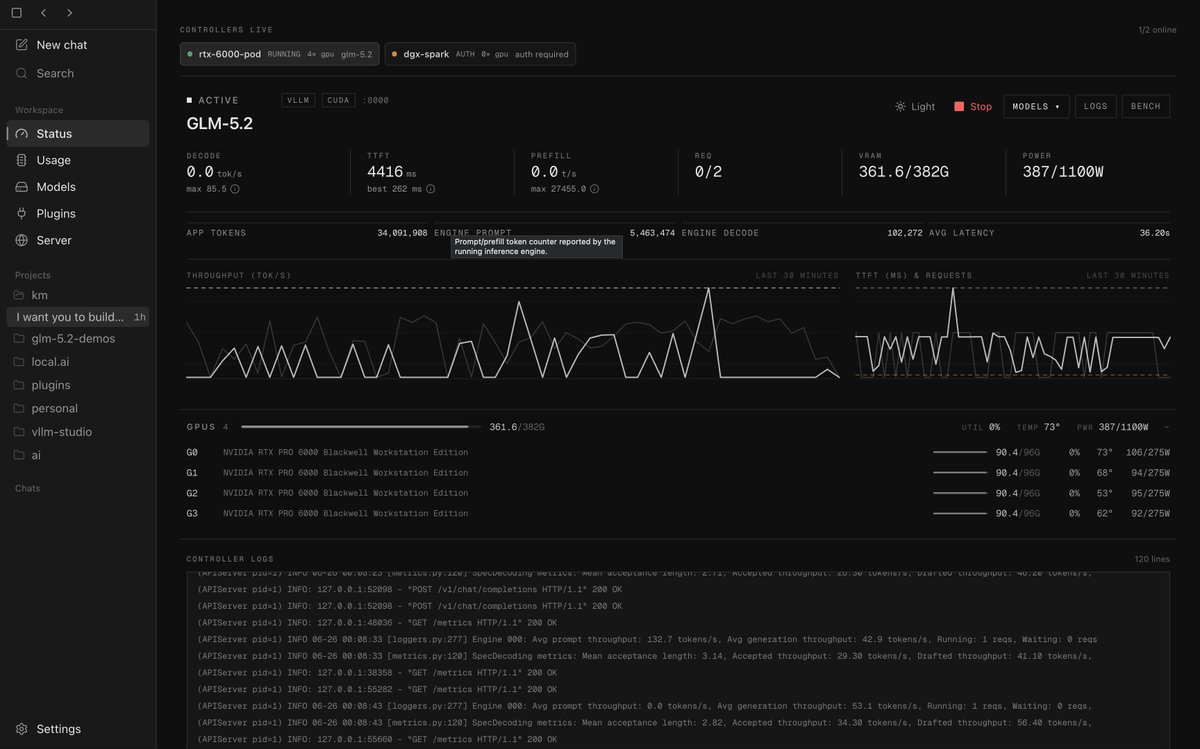Select the dgx-spark controller chip
Image resolution: width=1200 pixels, height=749 pixels.
point(480,54)
